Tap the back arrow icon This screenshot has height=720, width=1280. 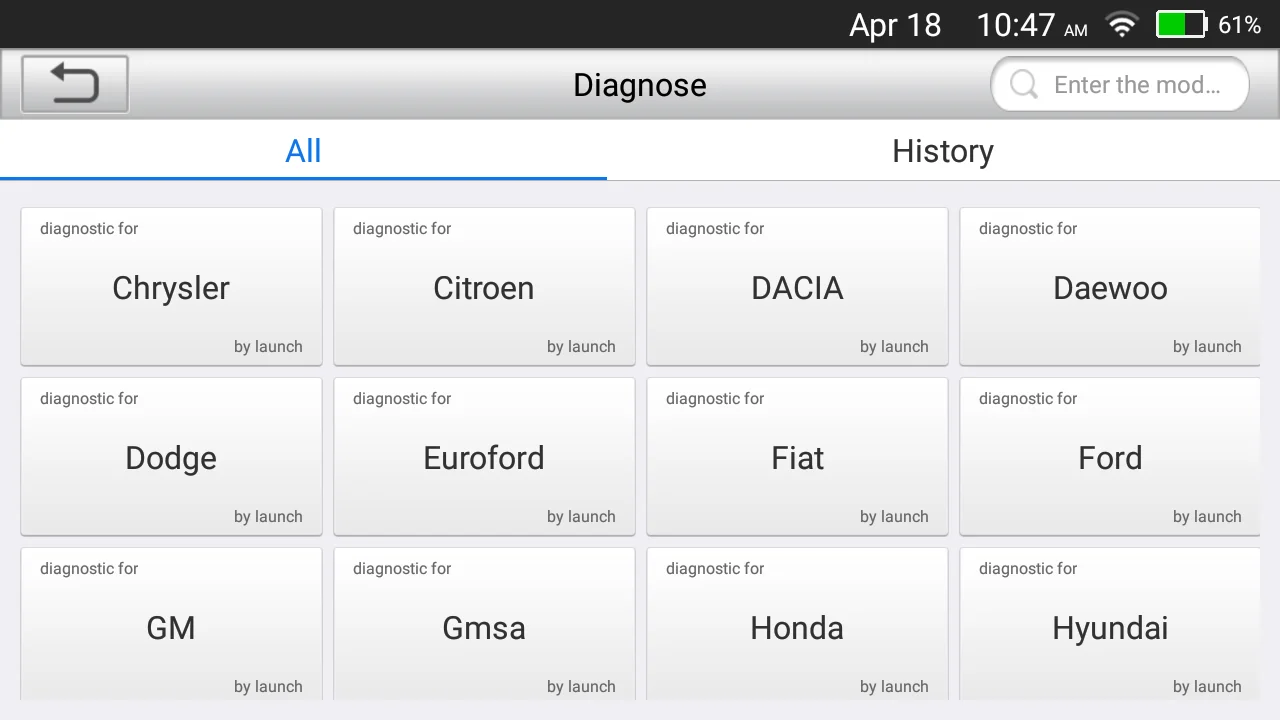(x=75, y=84)
